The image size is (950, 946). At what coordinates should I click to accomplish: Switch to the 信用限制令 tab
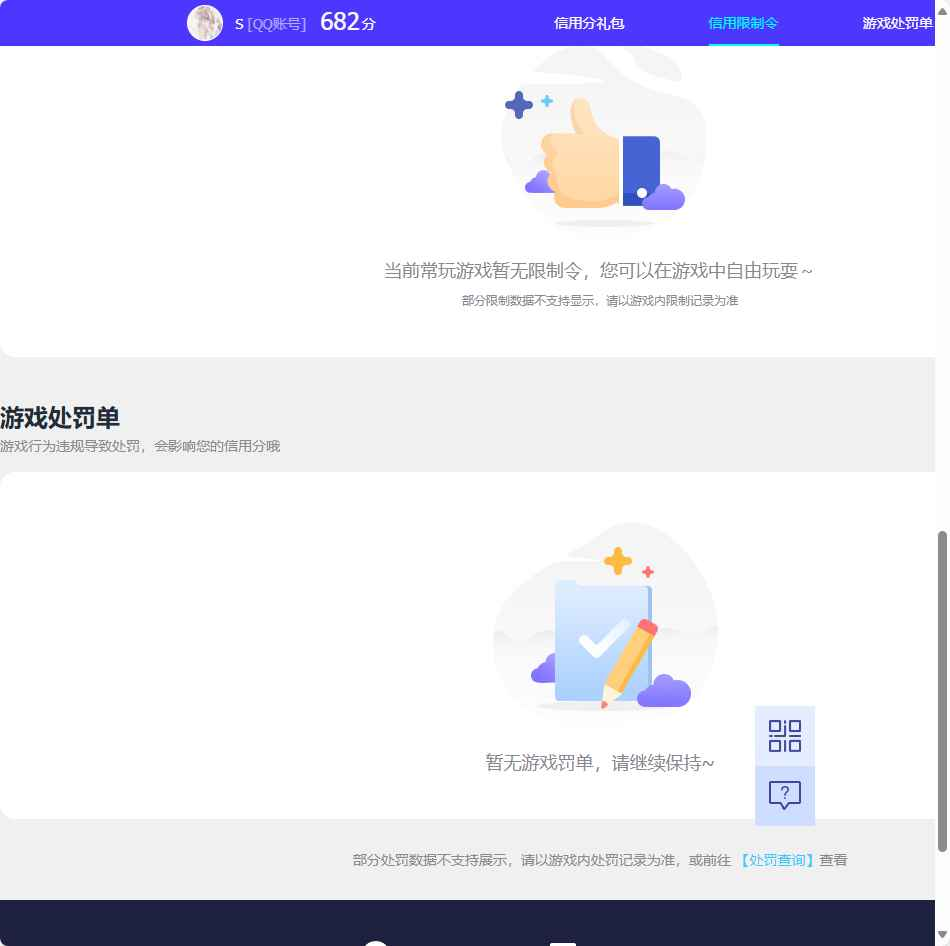743,23
